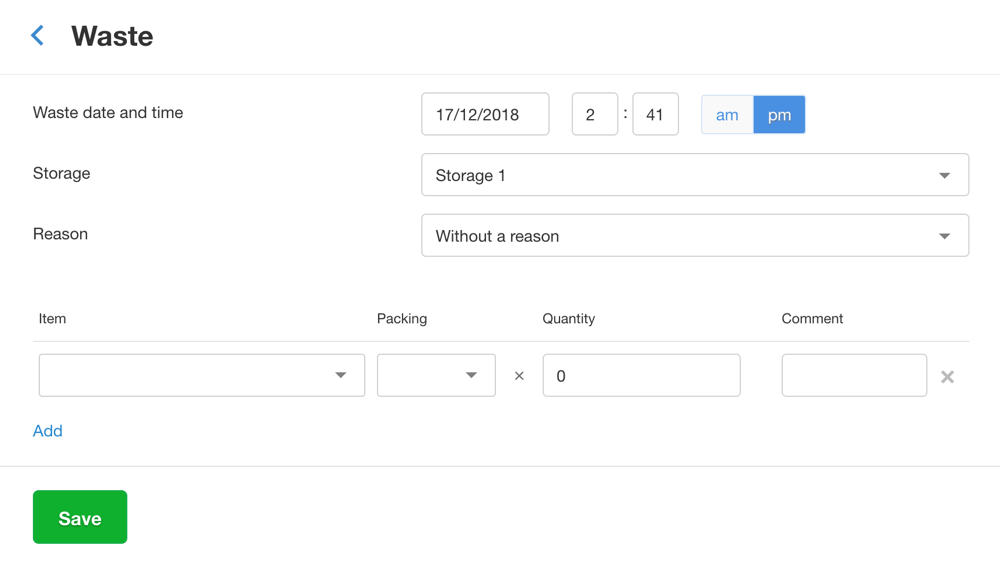Open the Storage 1 dropdown
The width and height of the screenshot is (1000, 578).
[x=694, y=175]
